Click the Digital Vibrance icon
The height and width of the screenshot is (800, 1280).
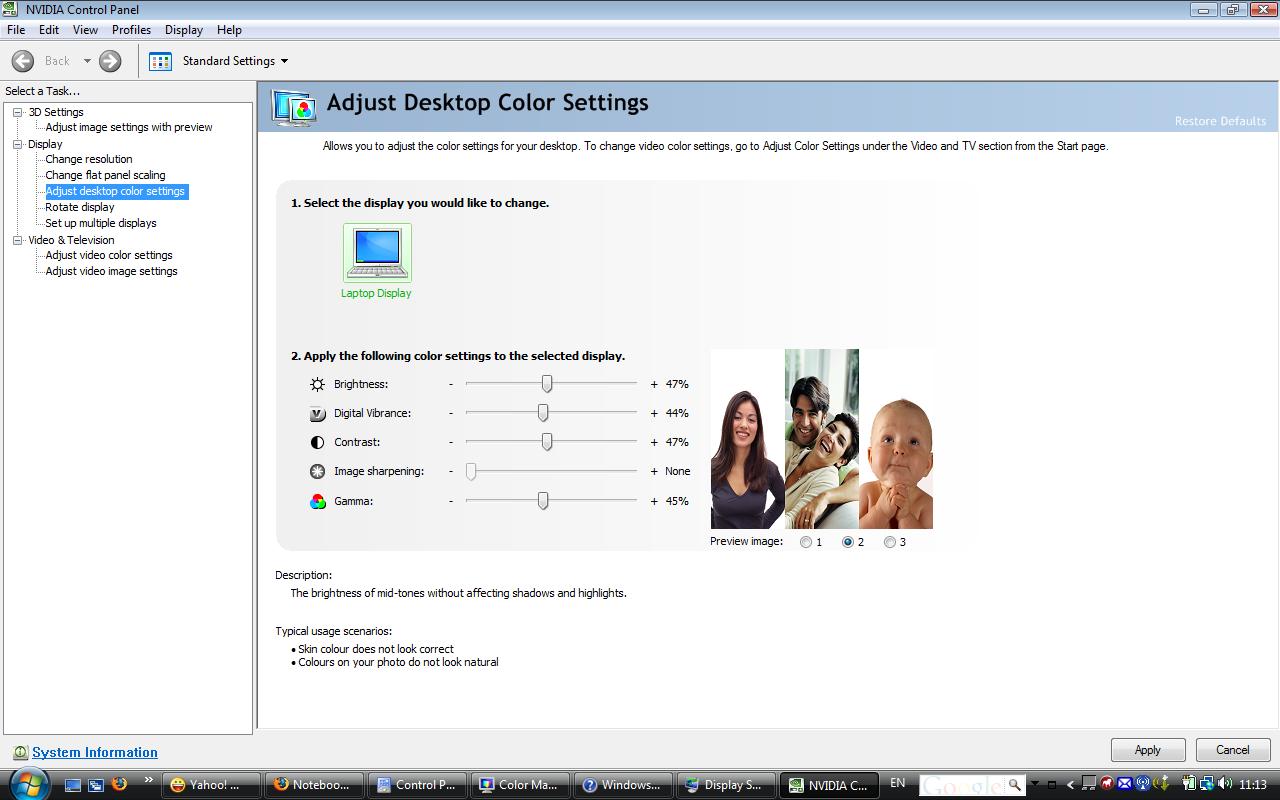pos(317,413)
